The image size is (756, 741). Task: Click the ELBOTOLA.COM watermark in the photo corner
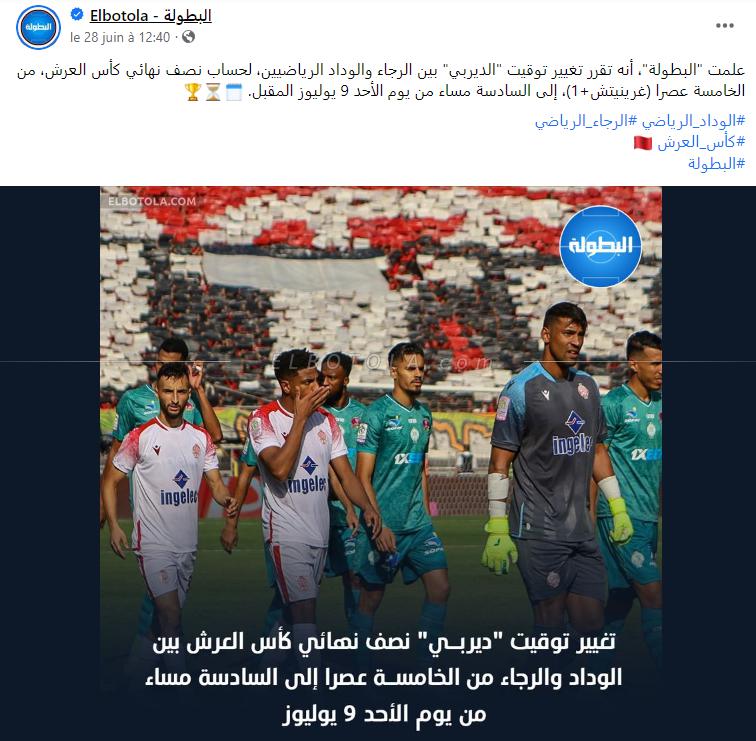[x=152, y=201]
